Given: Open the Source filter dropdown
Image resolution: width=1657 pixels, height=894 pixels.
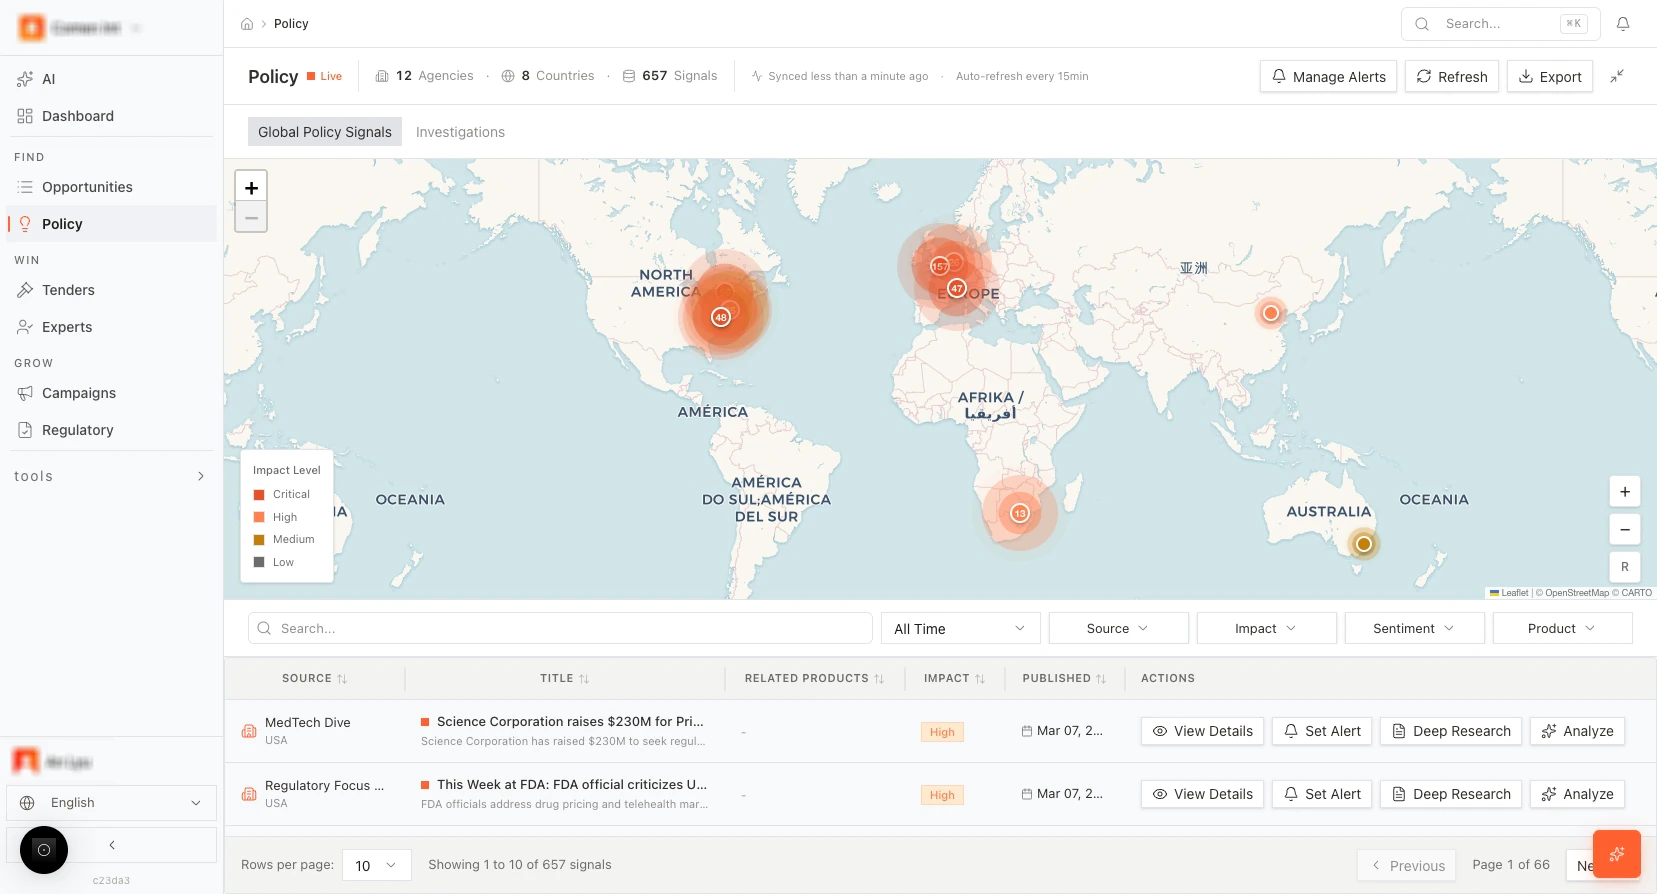Looking at the screenshot, I should [1119, 628].
